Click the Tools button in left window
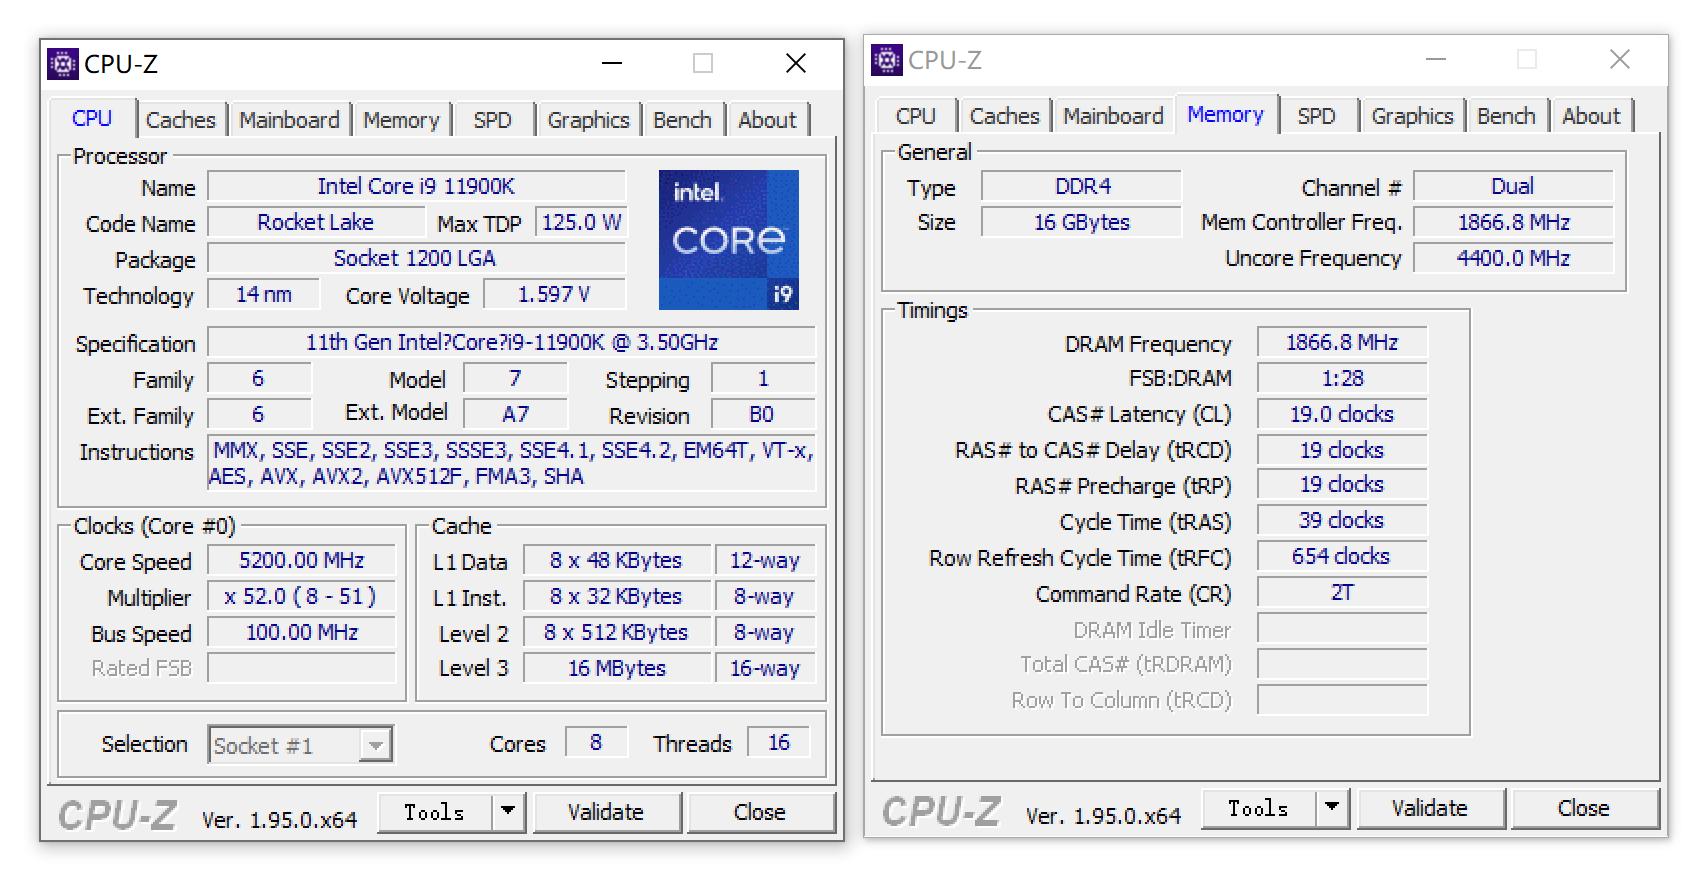Screen dimensions: 1706x877 [x=434, y=811]
